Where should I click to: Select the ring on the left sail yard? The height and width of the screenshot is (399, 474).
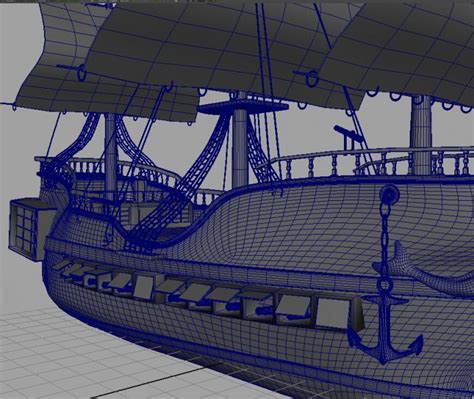(x=81, y=72)
